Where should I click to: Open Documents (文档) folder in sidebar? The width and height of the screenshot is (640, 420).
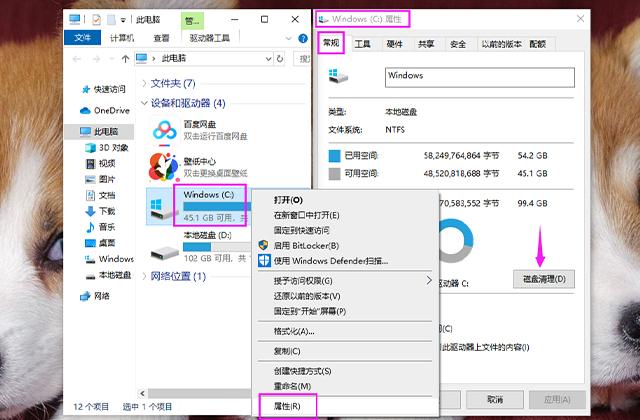(x=100, y=196)
